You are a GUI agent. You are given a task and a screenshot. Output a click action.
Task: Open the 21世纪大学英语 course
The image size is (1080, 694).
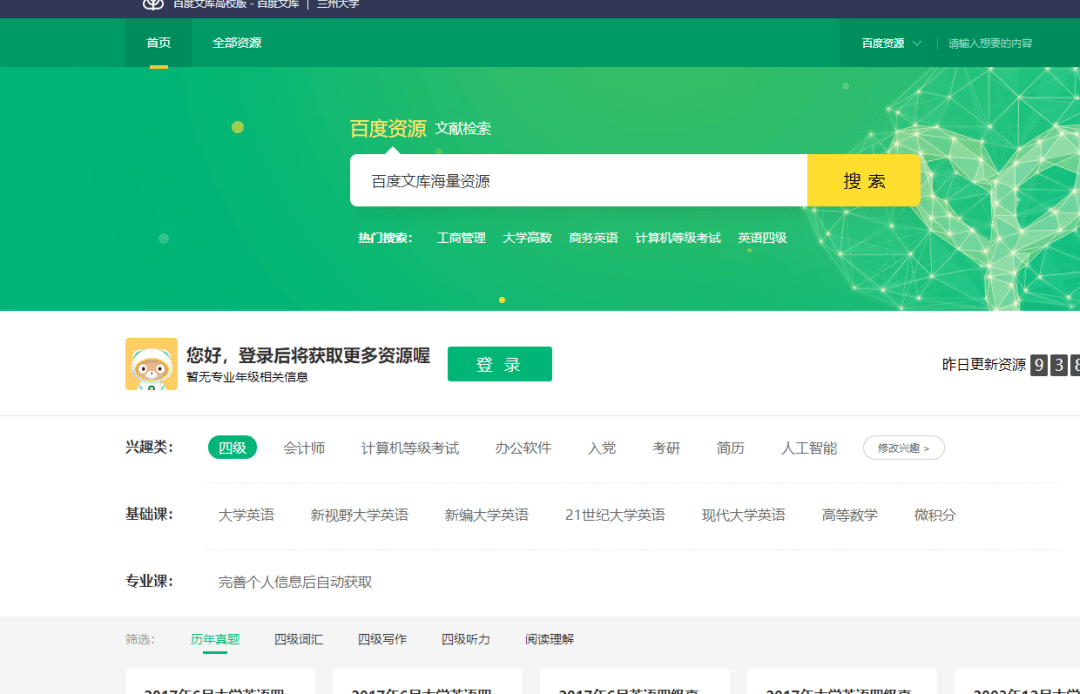615,515
